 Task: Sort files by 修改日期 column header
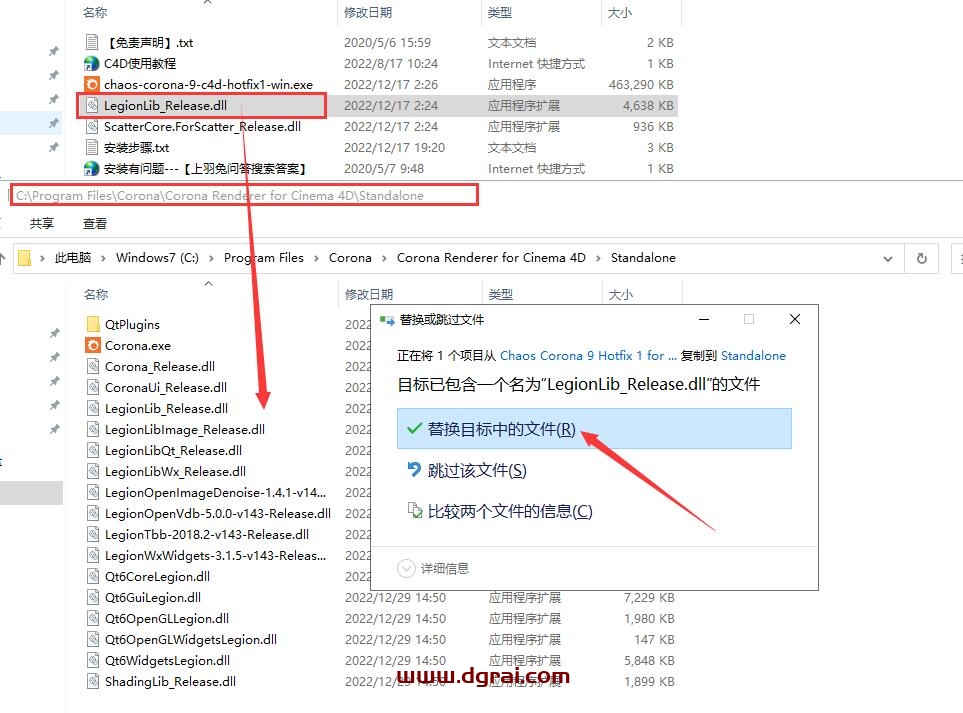(x=368, y=294)
